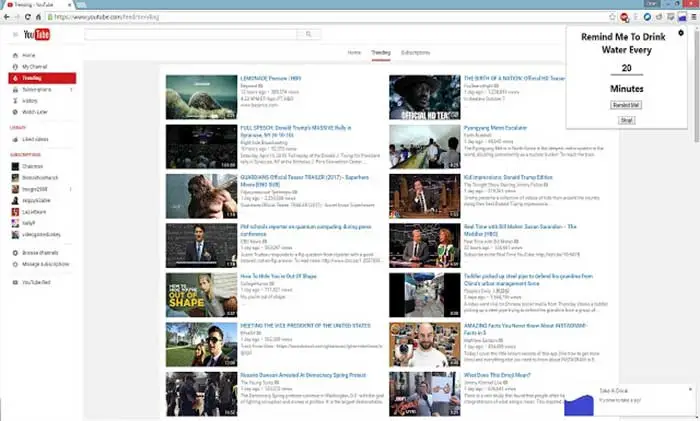The image size is (700, 421).
Task: Click the red adblock extension icon
Action: 624,17
